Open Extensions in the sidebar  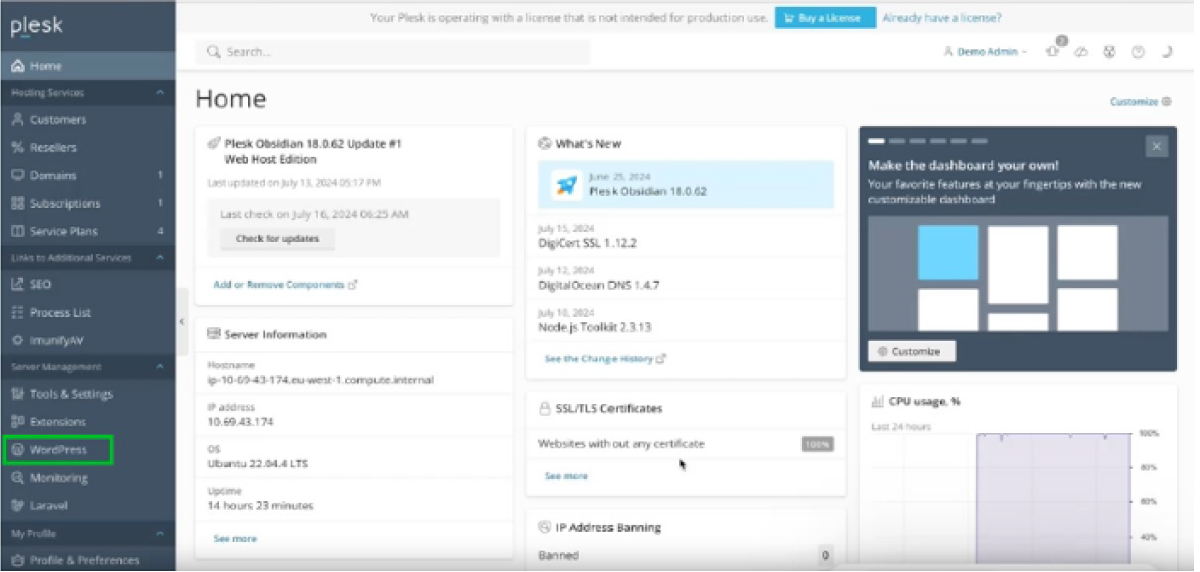coord(88,423)
